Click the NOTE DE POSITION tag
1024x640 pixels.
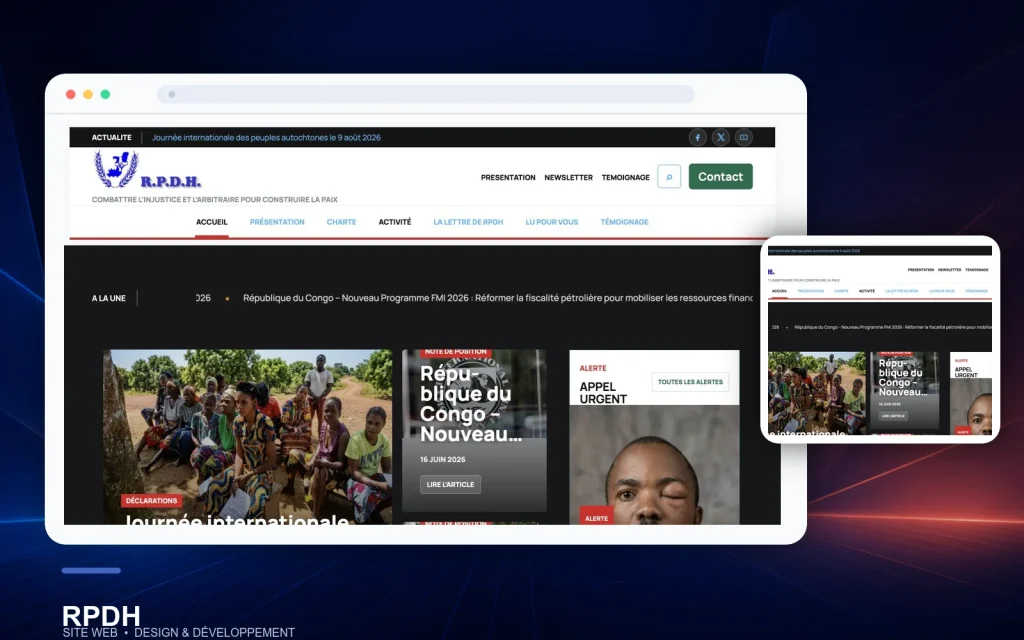(x=456, y=353)
